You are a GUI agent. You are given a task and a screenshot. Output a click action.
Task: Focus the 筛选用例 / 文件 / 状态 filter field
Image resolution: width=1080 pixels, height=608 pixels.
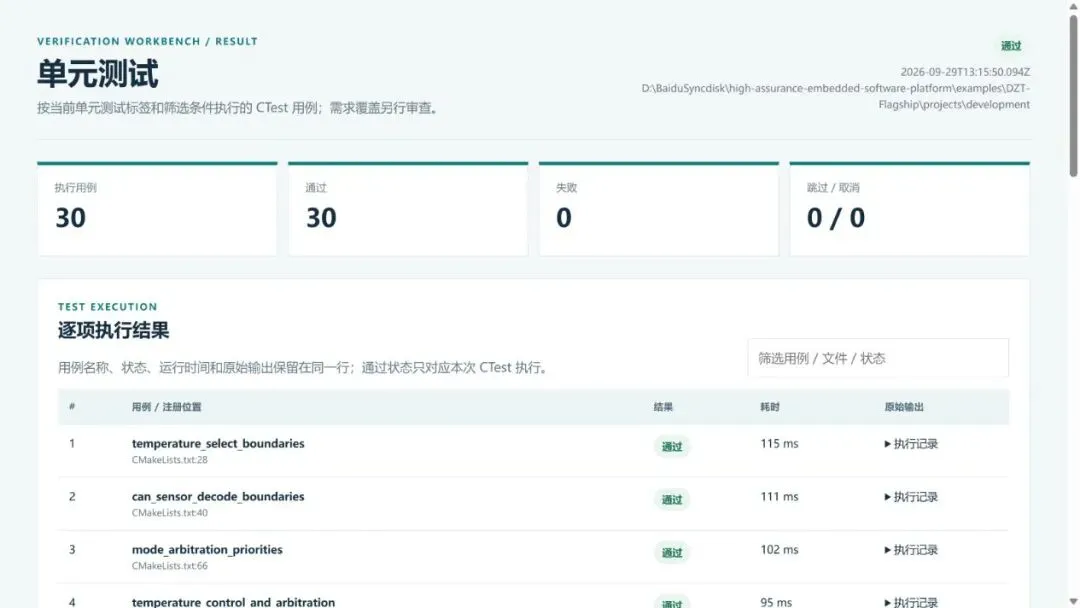click(x=878, y=358)
